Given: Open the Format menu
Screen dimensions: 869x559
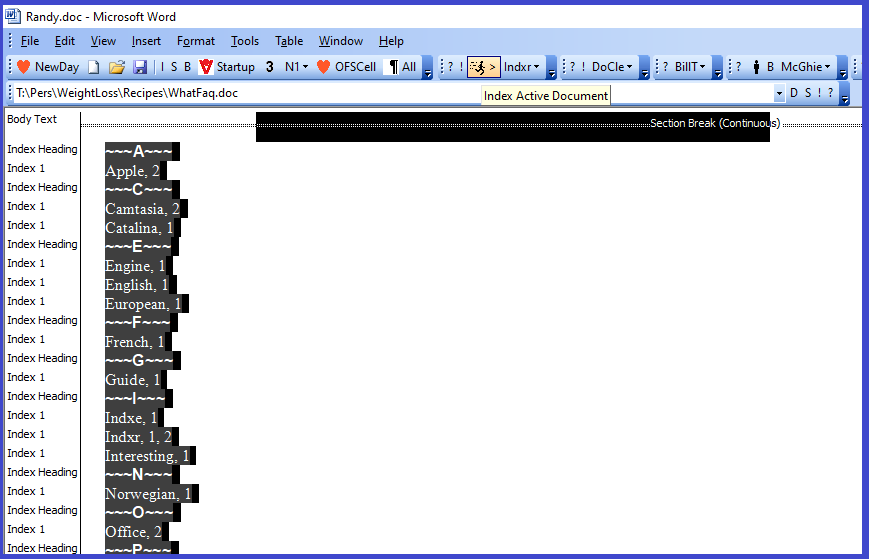Looking at the screenshot, I should point(196,41).
